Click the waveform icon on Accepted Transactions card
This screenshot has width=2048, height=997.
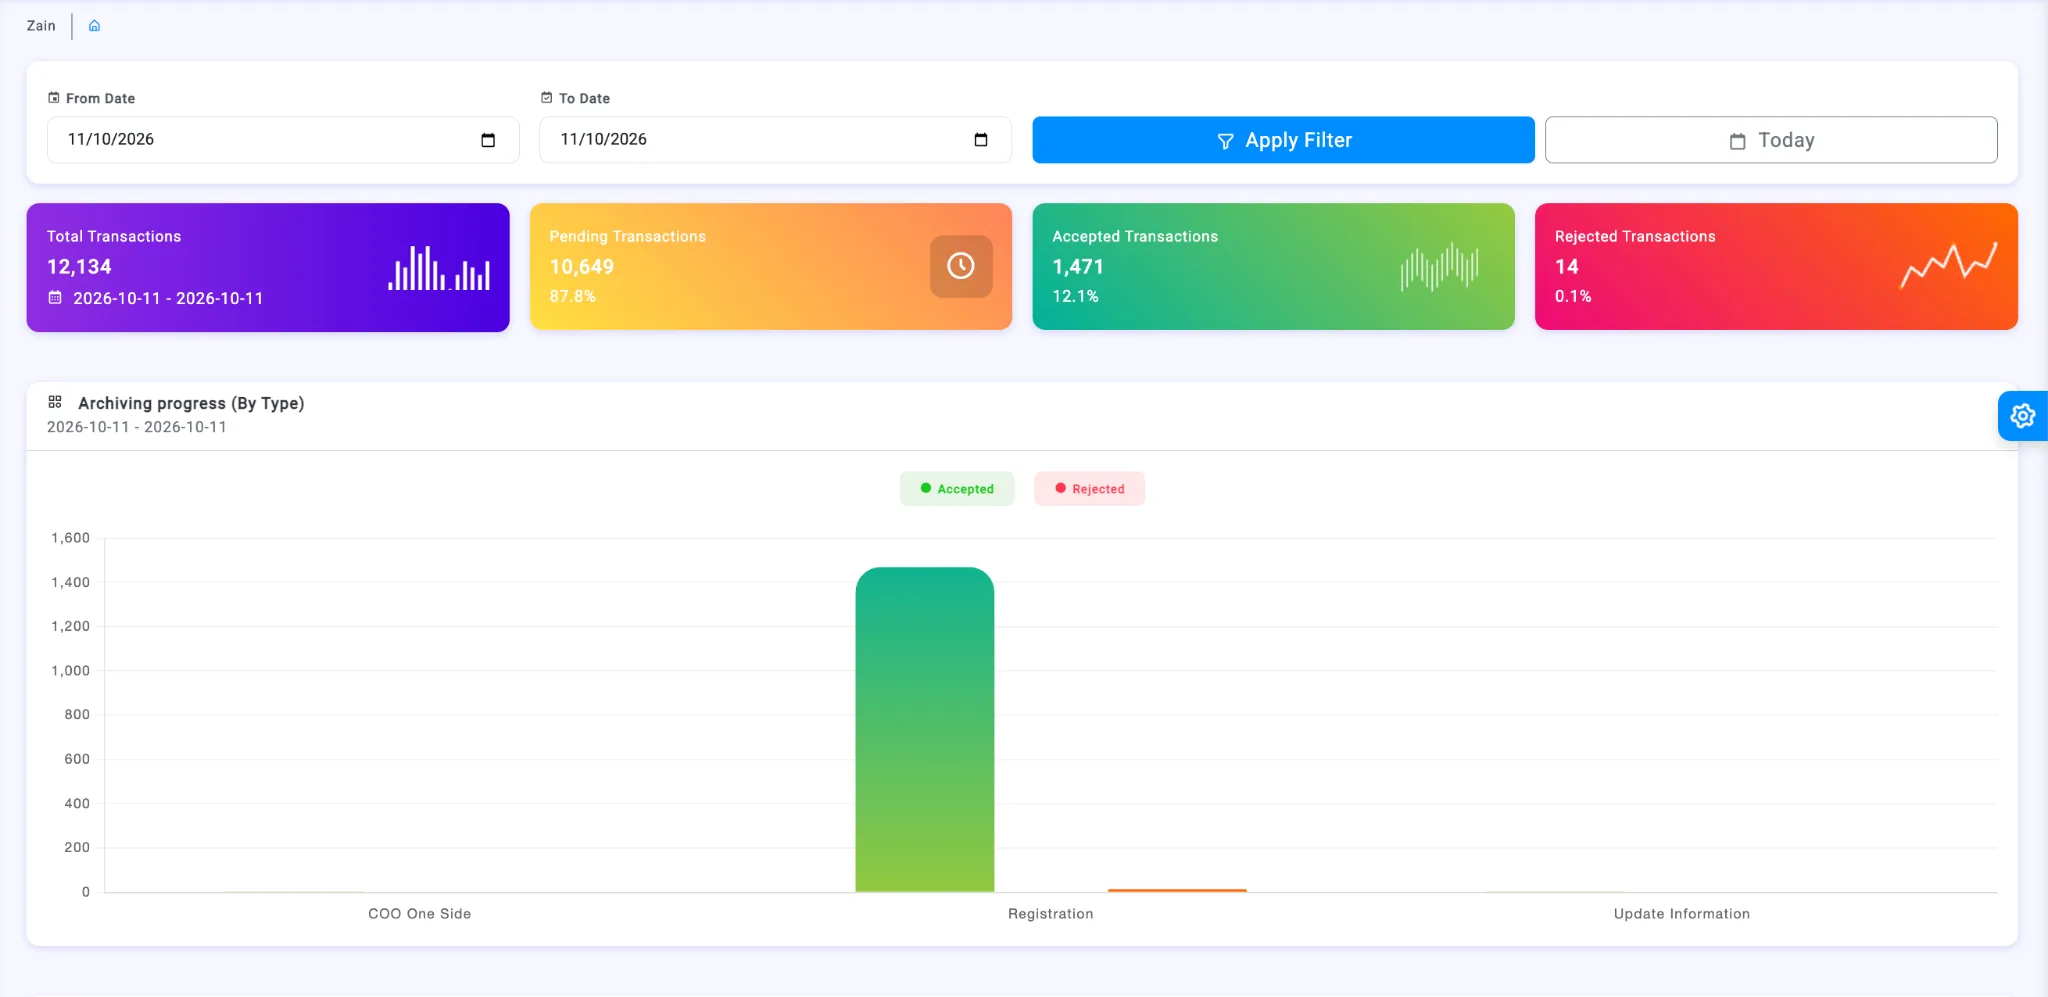1440,267
